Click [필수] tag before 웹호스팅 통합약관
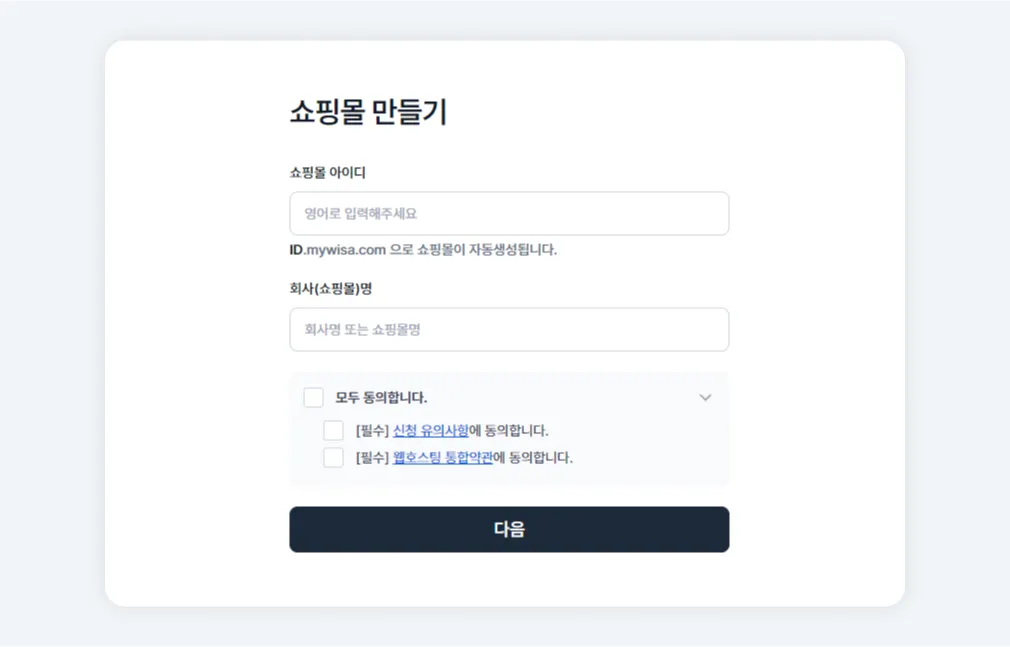The image size is (1010, 647). tap(371, 458)
